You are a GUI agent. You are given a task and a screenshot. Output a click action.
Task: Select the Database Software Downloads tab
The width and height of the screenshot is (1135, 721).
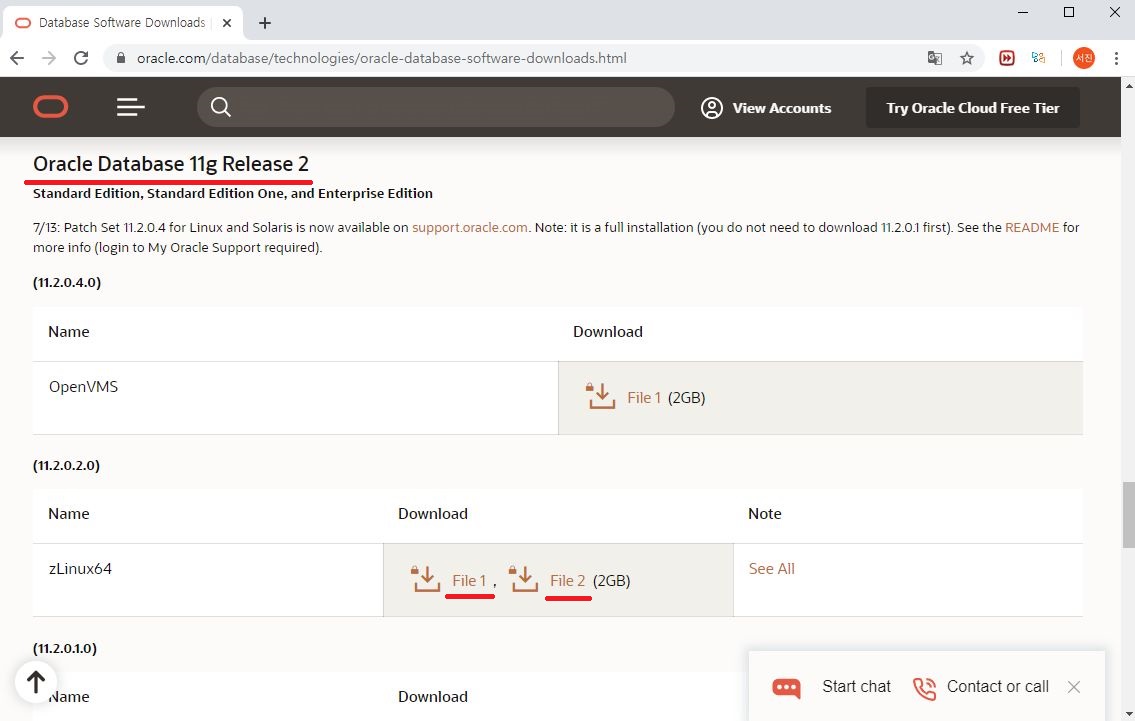tap(122, 23)
